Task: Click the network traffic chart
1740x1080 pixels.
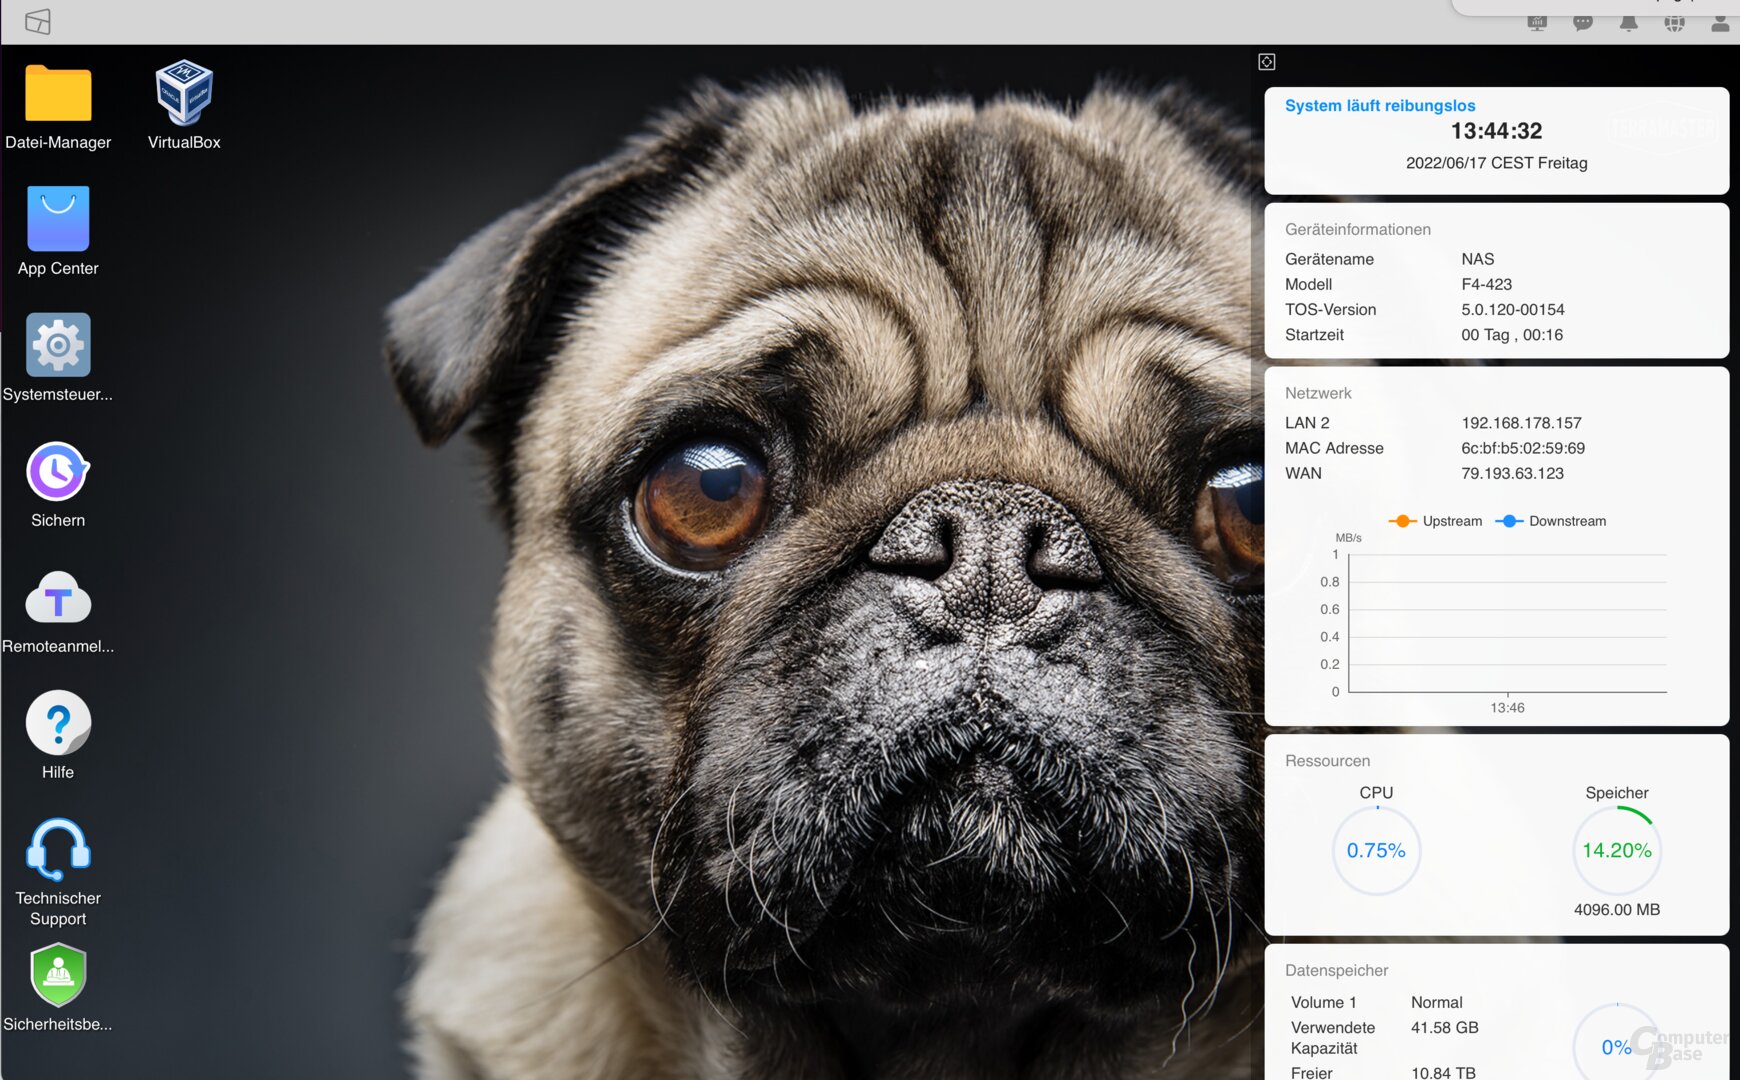Action: coord(1507,623)
